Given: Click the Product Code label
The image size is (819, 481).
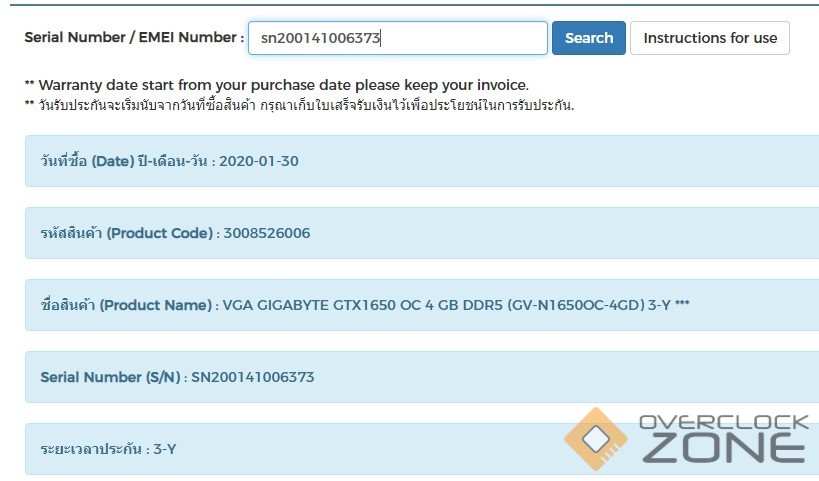Looking at the screenshot, I should click(126, 233).
